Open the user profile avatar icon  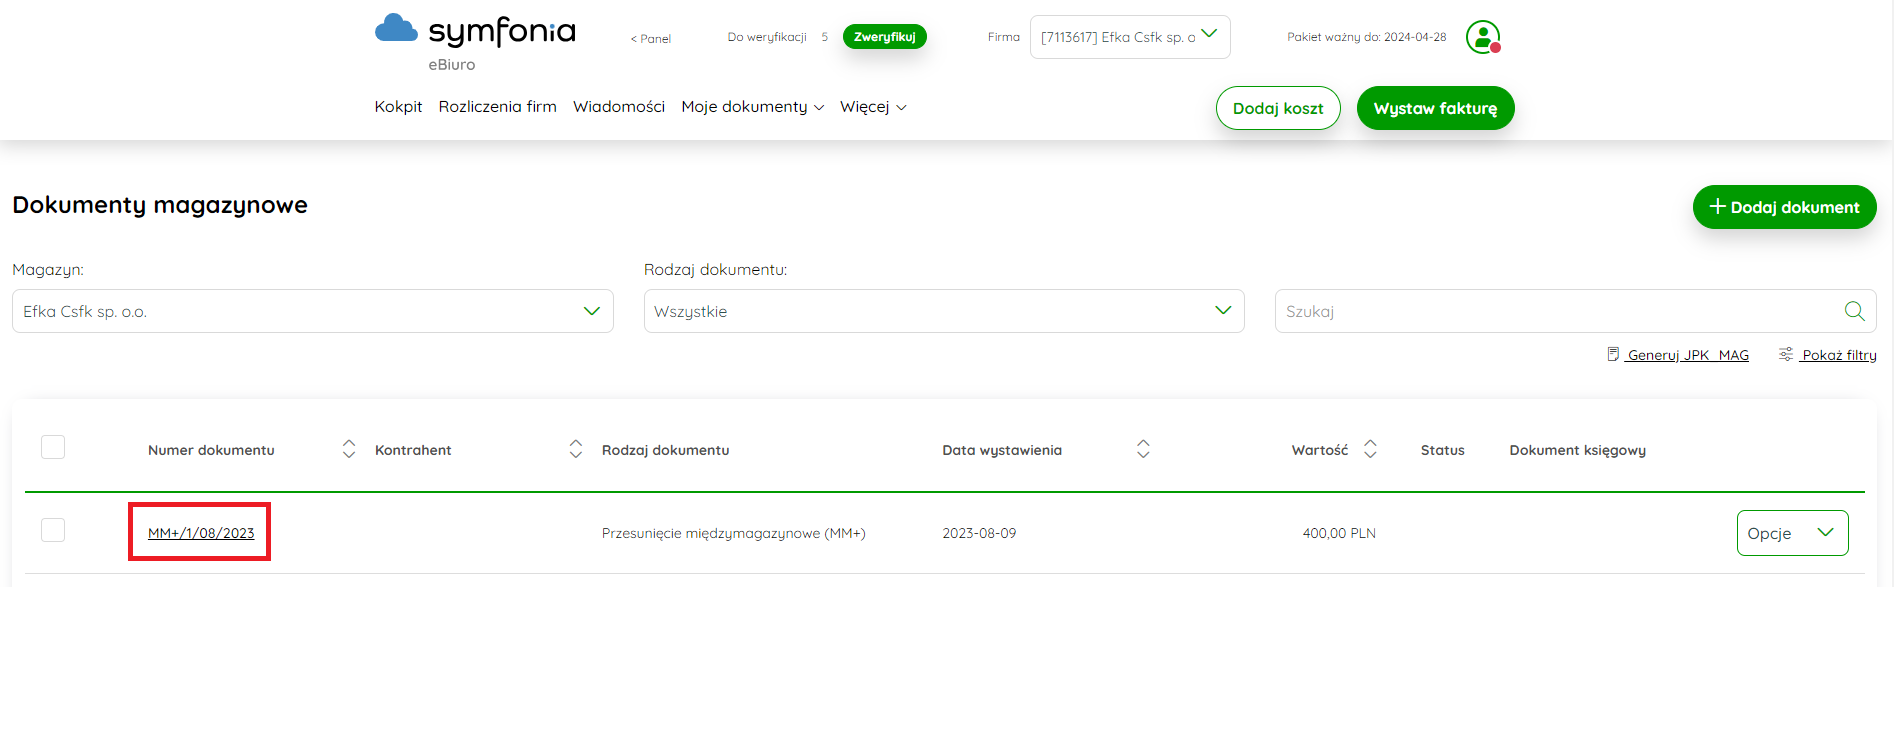[1483, 37]
